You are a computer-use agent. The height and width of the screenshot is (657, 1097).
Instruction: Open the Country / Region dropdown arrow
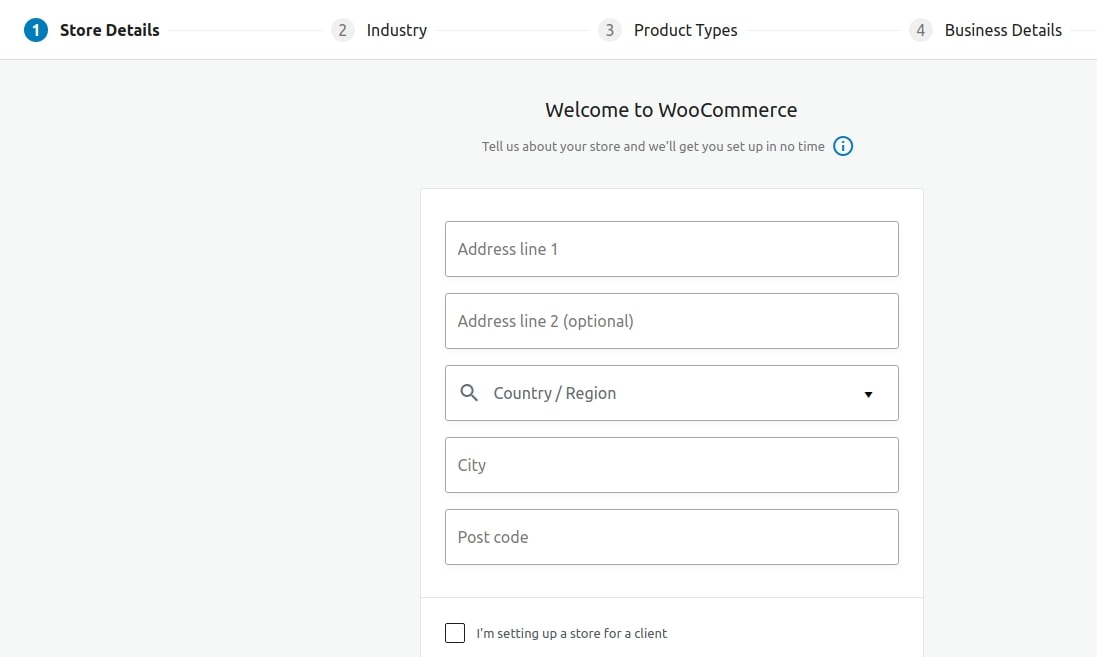click(x=868, y=395)
